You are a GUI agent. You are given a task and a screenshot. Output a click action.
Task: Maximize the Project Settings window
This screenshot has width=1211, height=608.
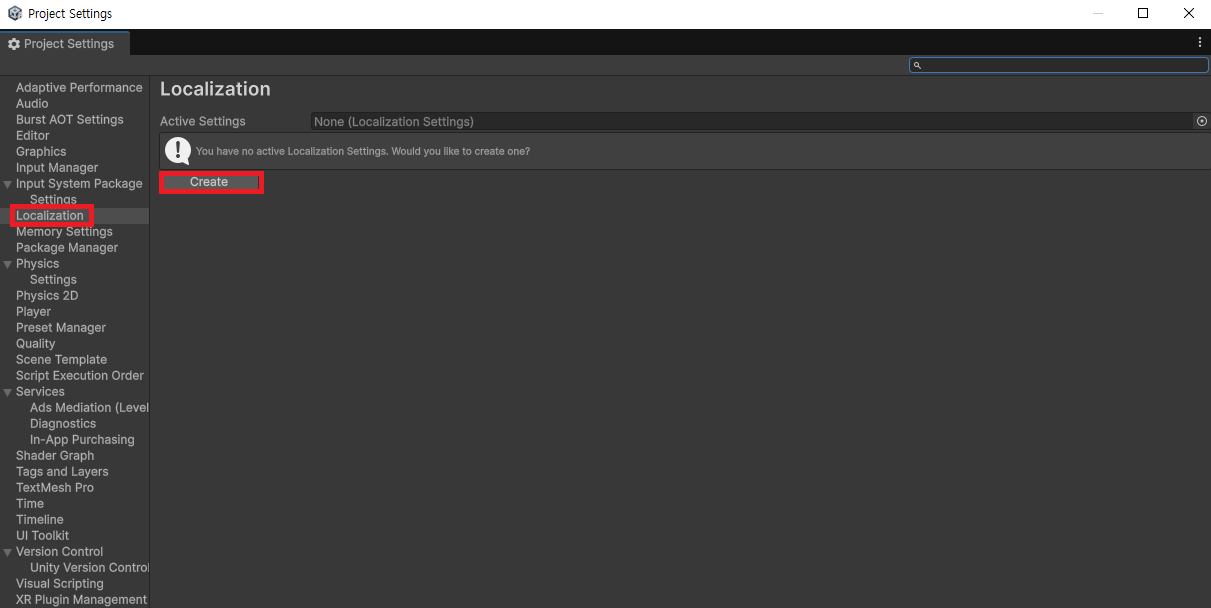(x=1143, y=14)
